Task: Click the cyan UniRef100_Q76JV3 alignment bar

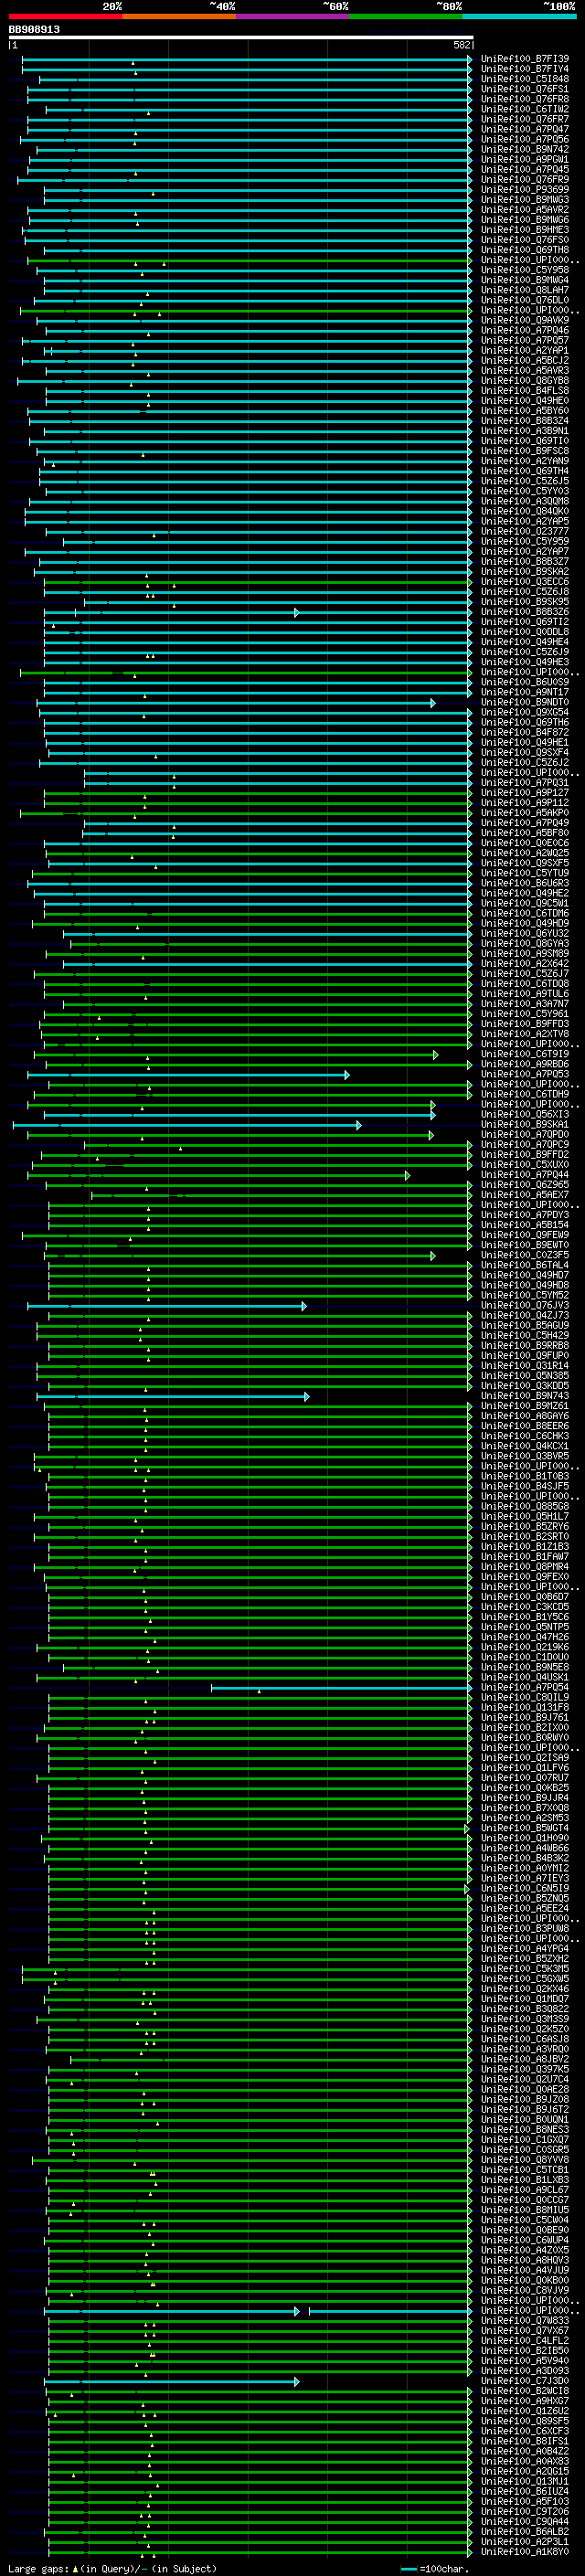Action: 167,1306
